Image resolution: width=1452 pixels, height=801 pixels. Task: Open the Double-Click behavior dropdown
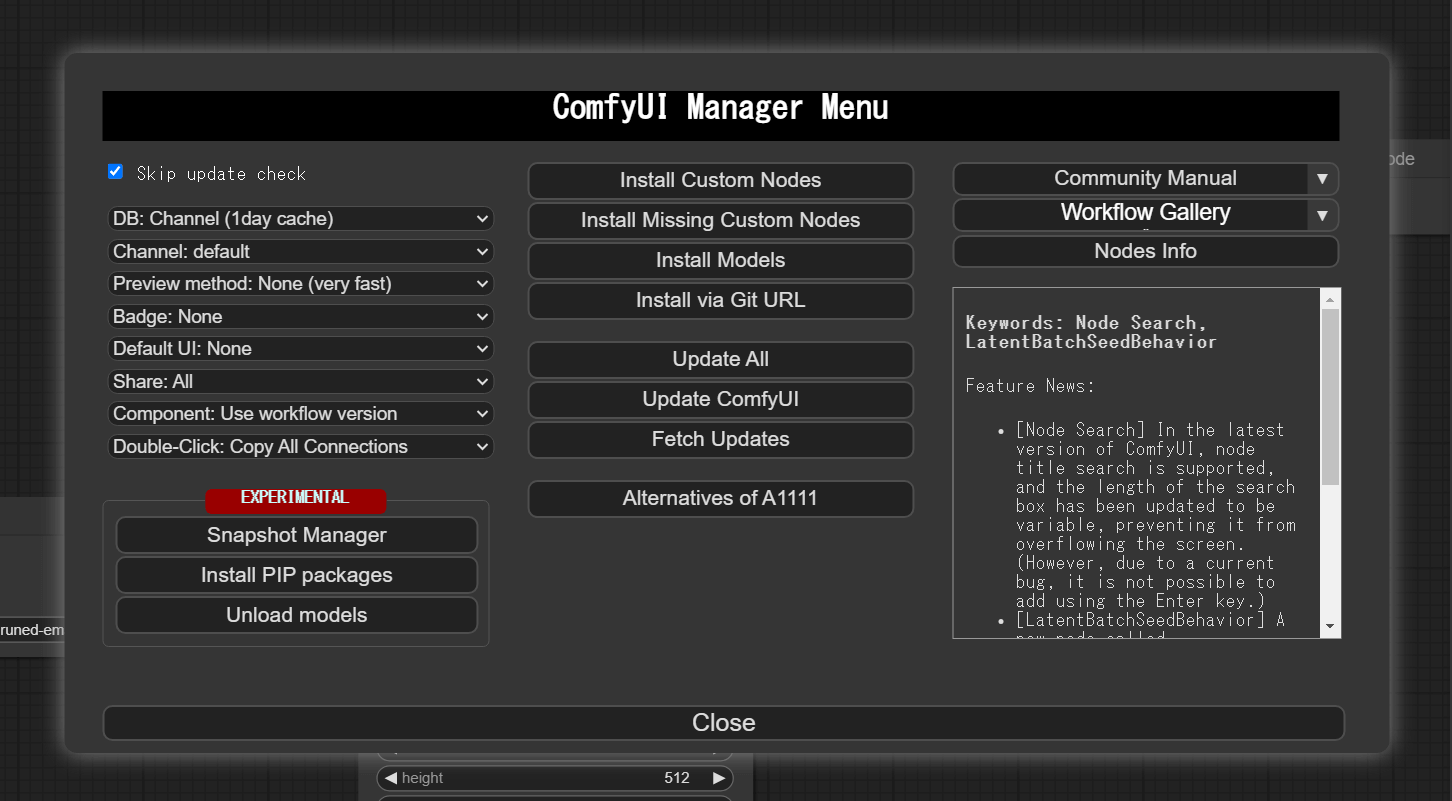point(300,446)
